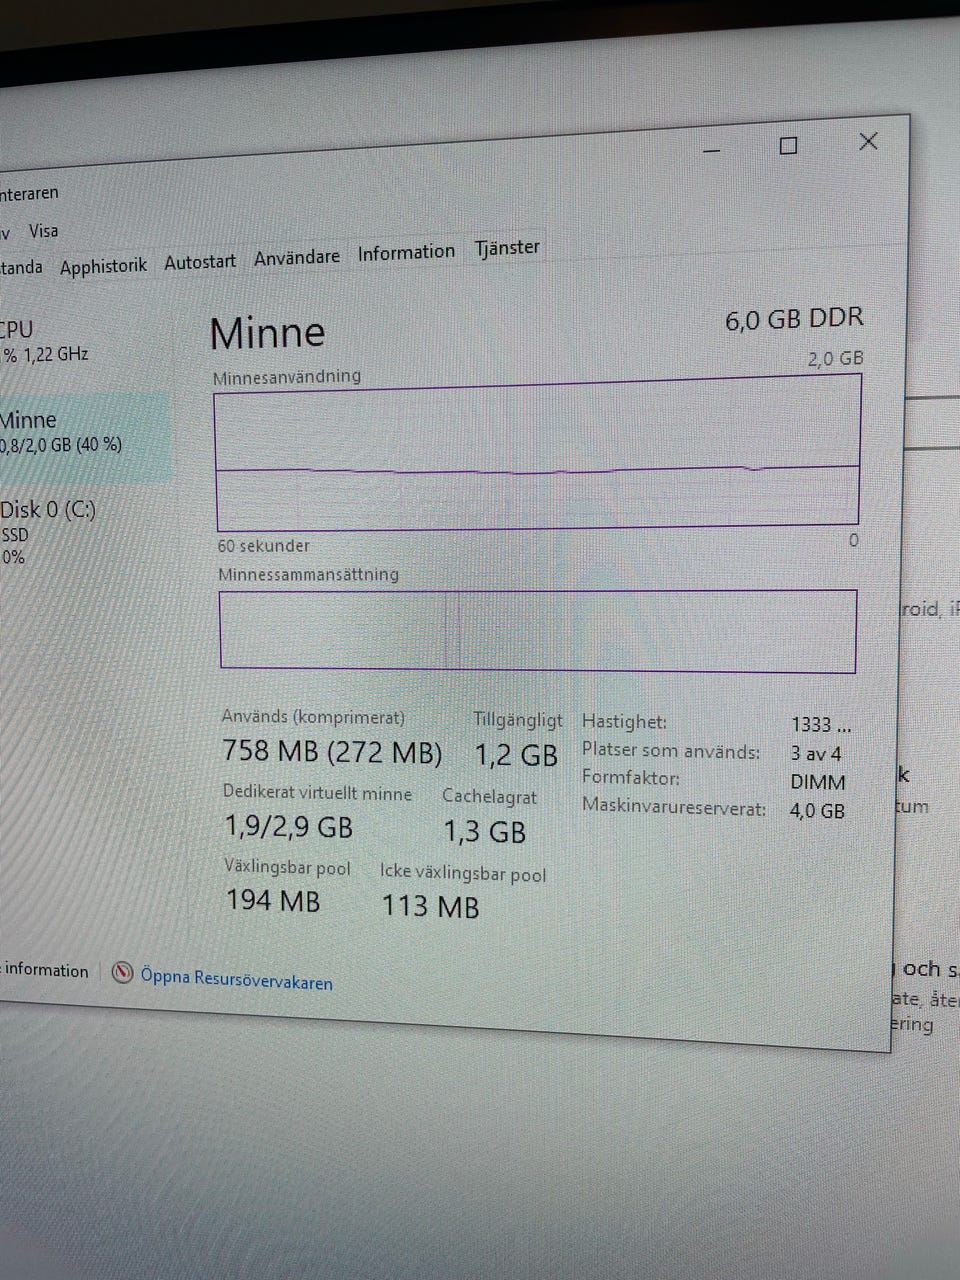Close the Task Manager window
This screenshot has width=960, height=1280.
tap(868, 142)
